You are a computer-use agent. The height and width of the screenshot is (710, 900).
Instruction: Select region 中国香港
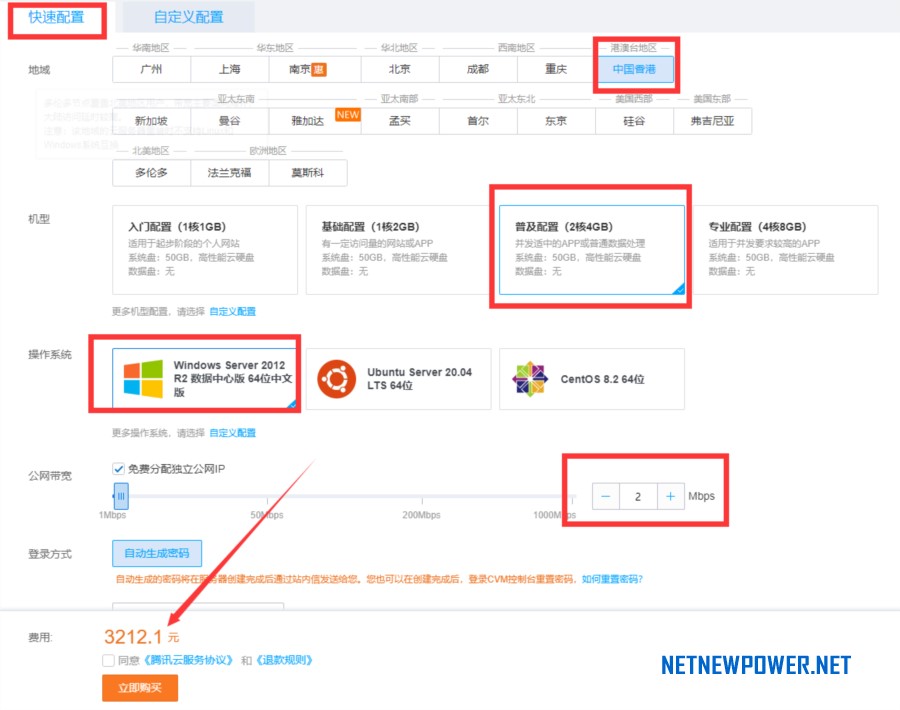click(x=634, y=69)
